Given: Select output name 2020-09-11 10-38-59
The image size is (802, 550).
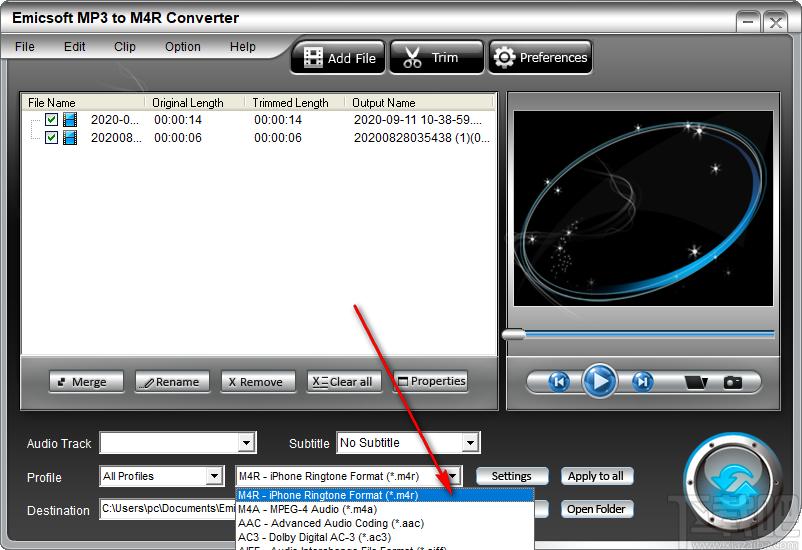Looking at the screenshot, I should coord(417,120).
